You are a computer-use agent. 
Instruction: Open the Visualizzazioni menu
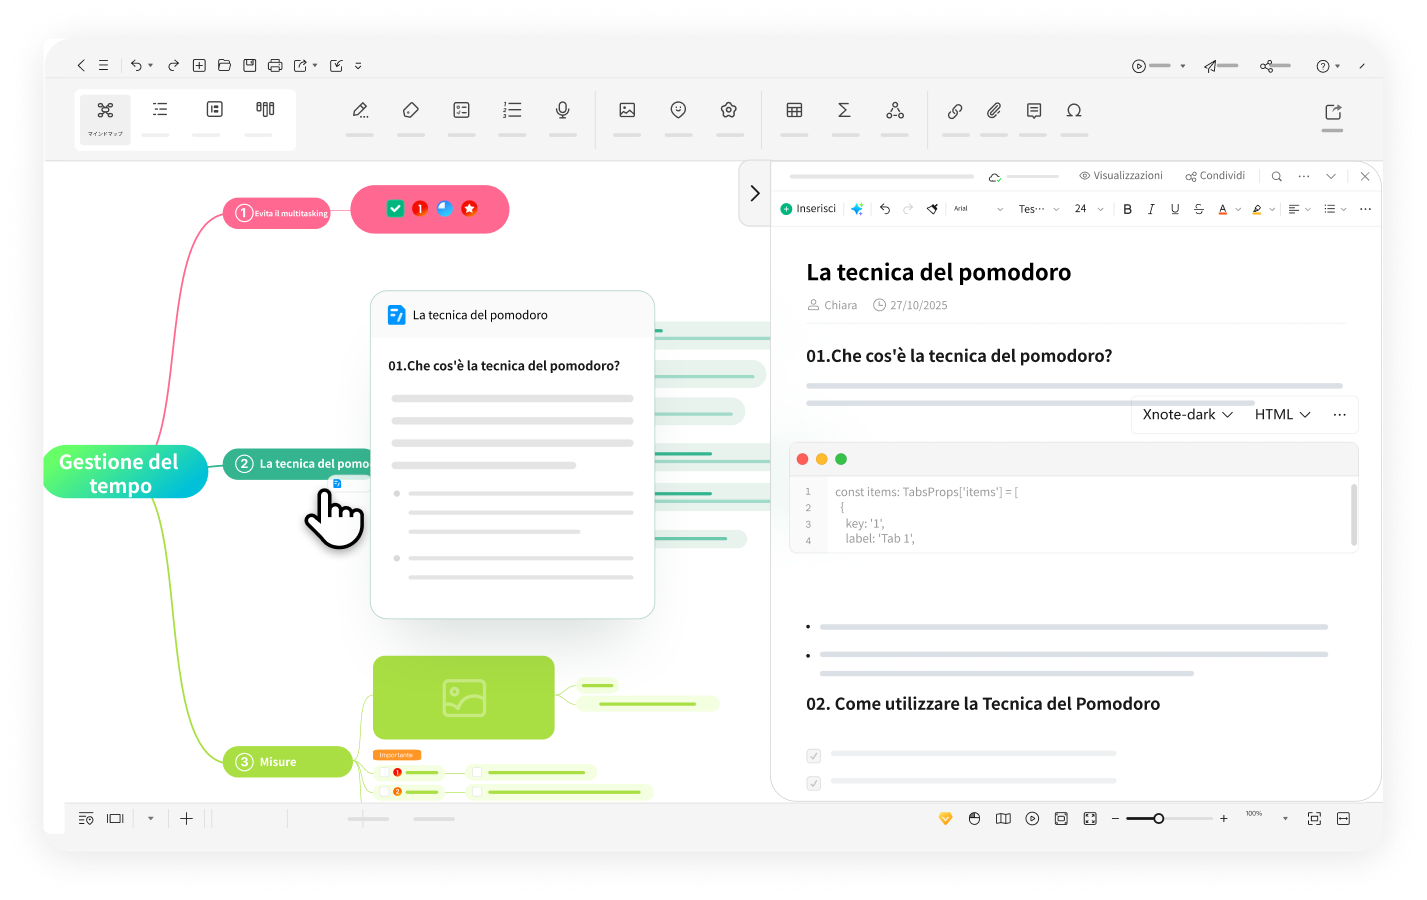(1122, 175)
